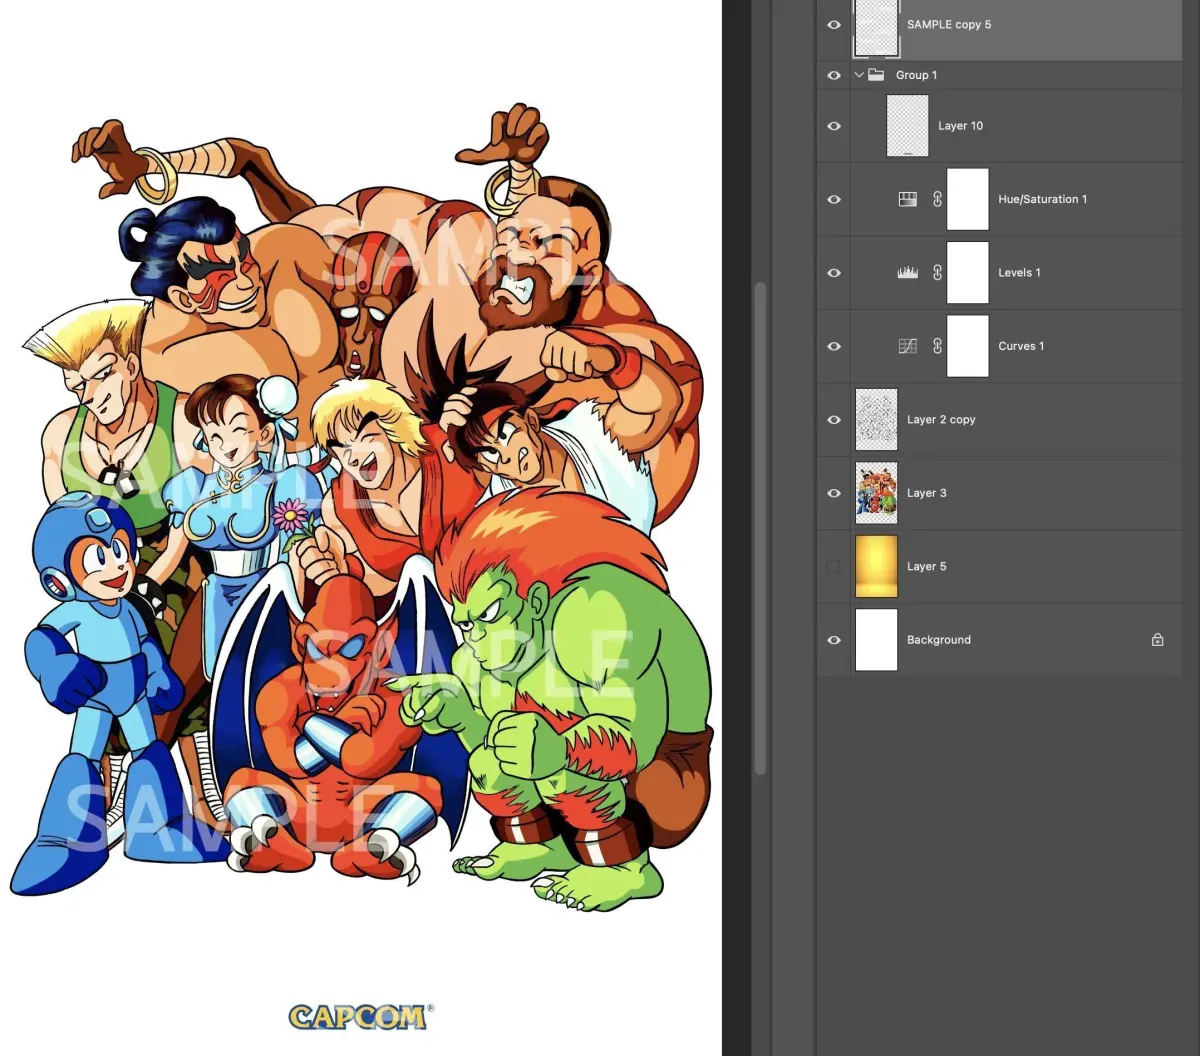The width and height of the screenshot is (1200, 1056).
Task: Toggle Curves 1 layer visibility
Action: (x=834, y=346)
